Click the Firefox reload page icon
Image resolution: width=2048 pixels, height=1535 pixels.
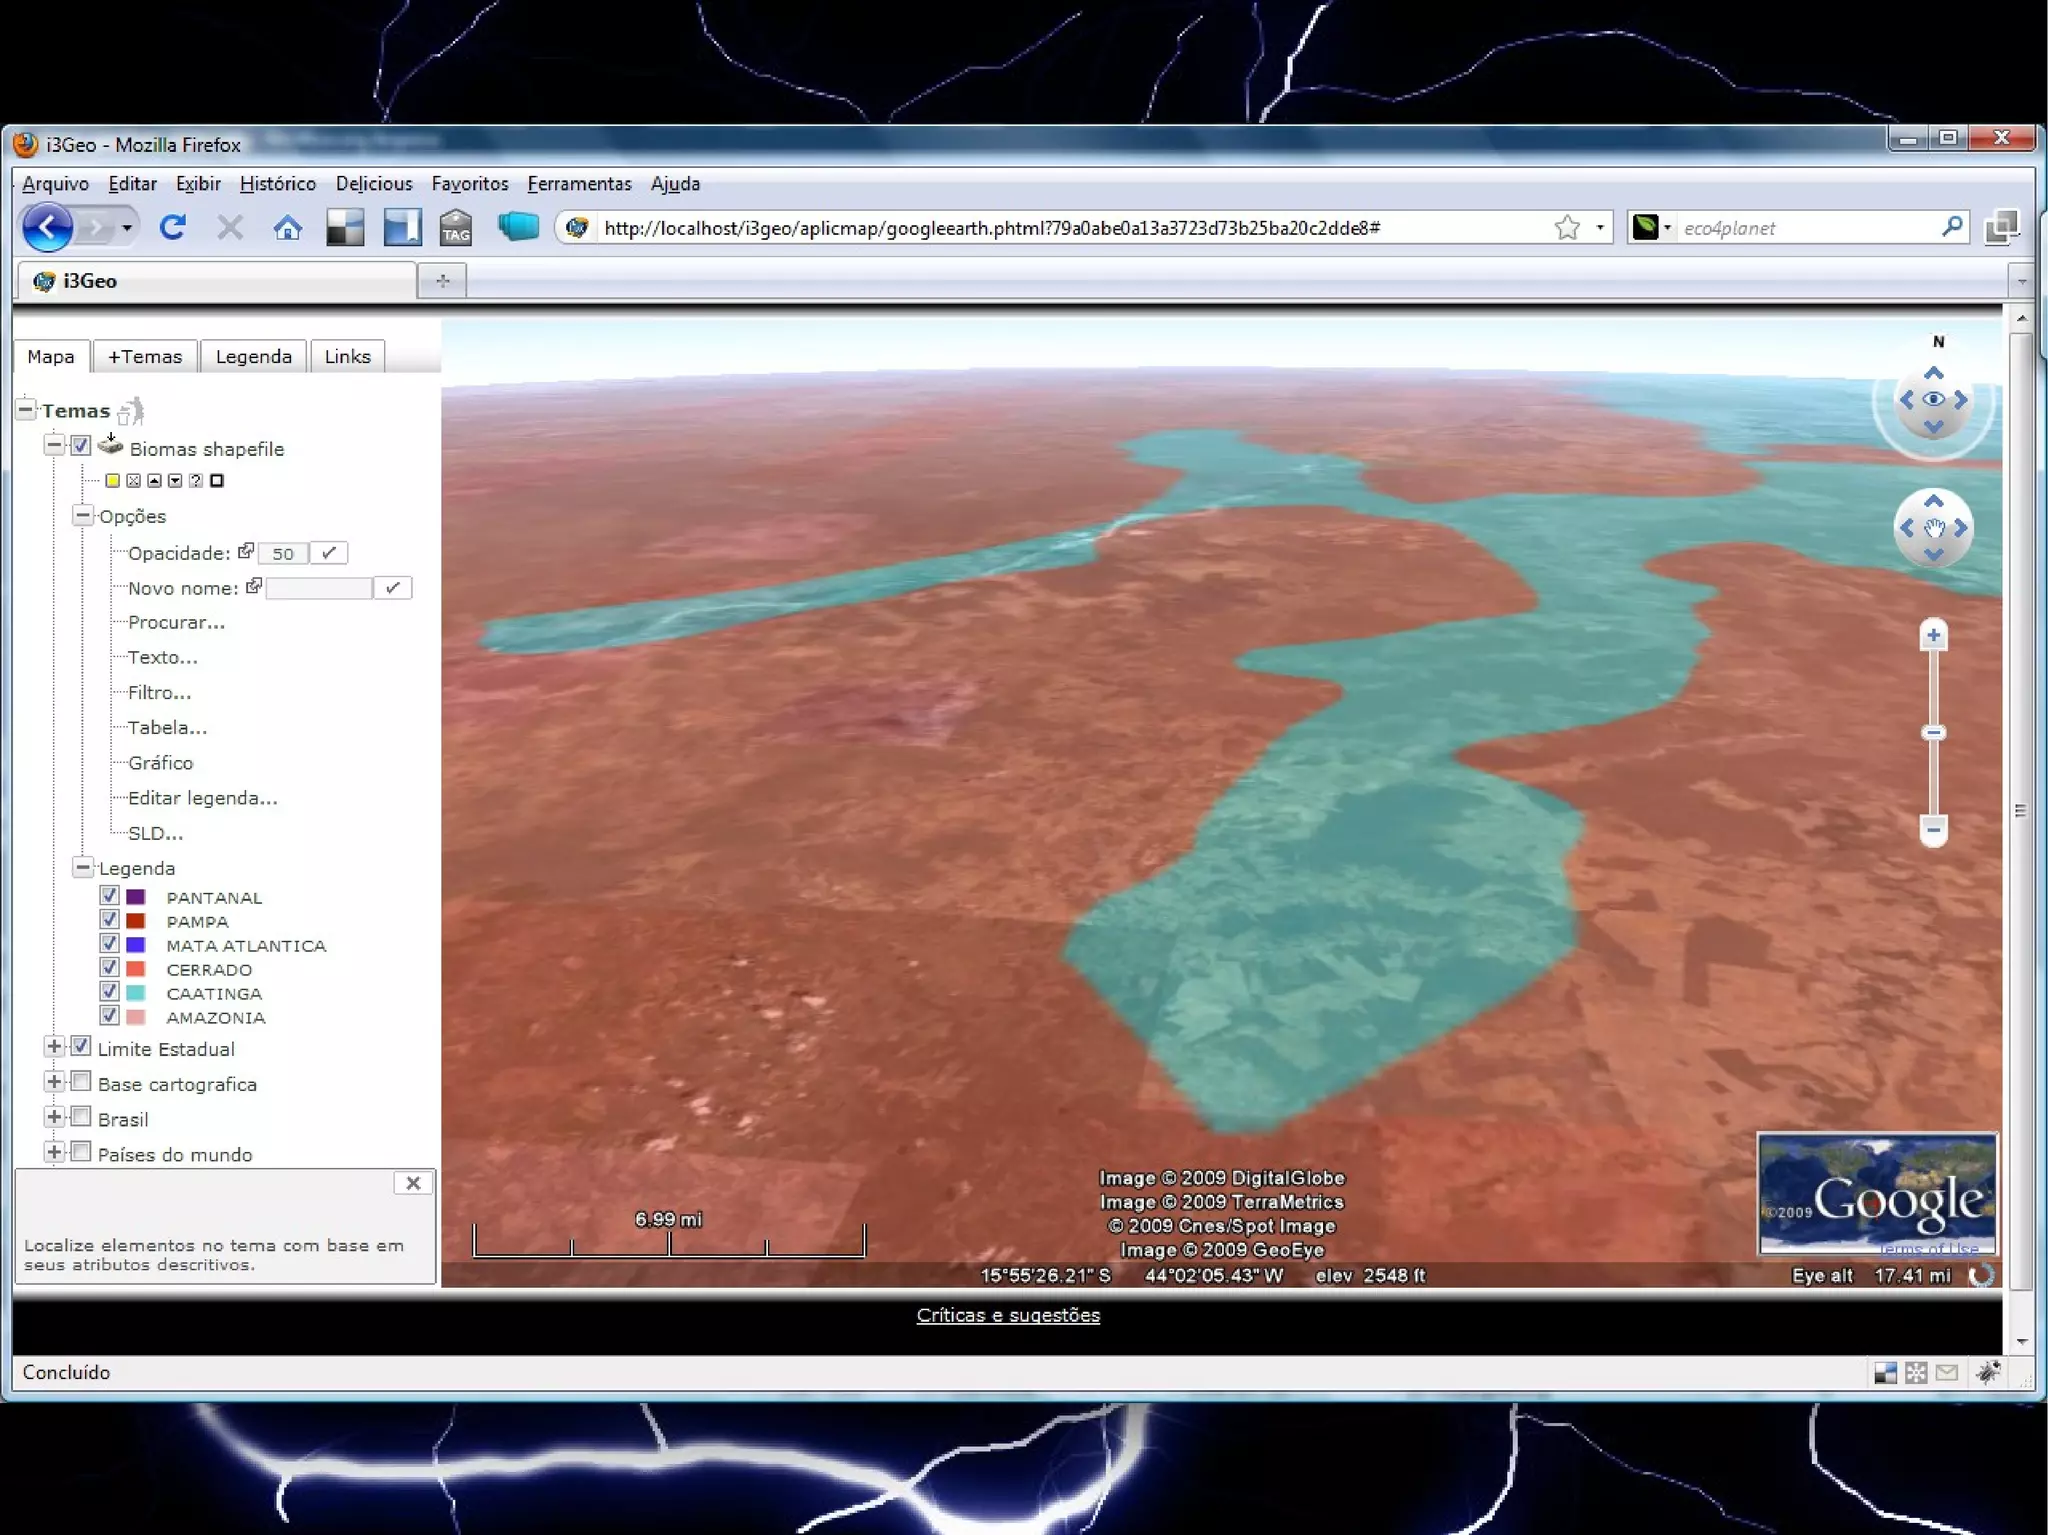173,228
